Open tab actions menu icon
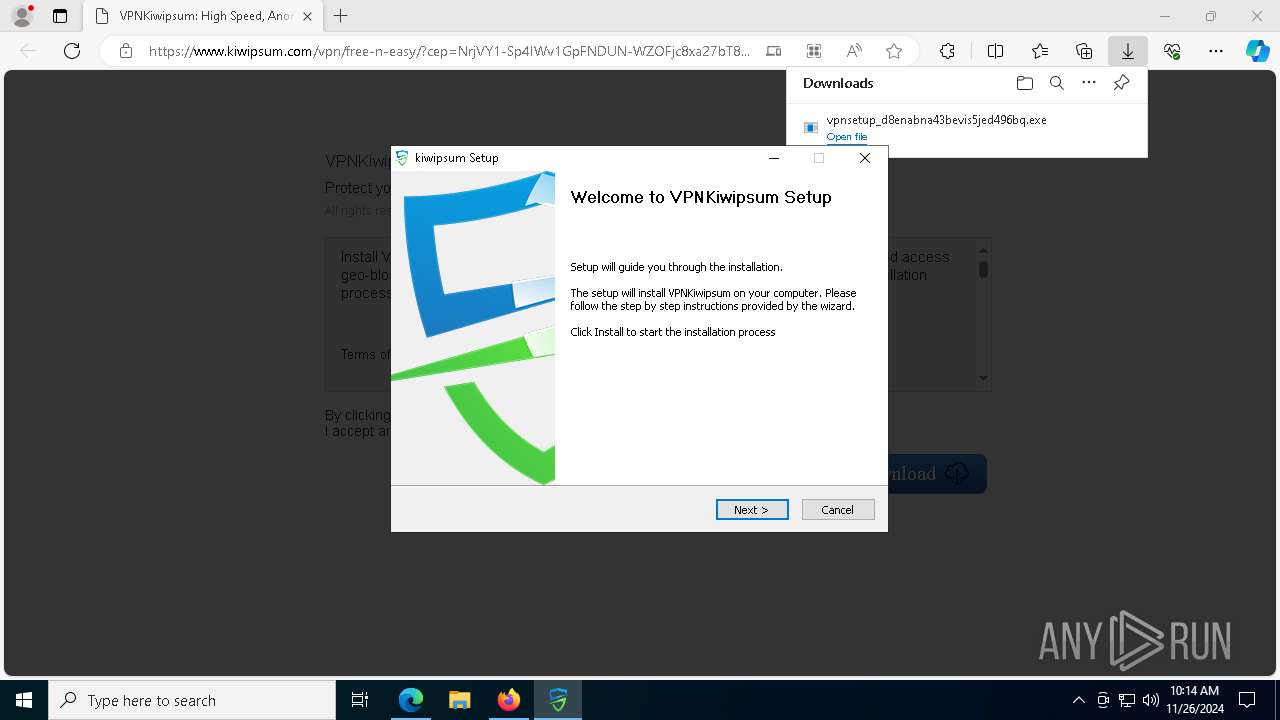 (60, 16)
